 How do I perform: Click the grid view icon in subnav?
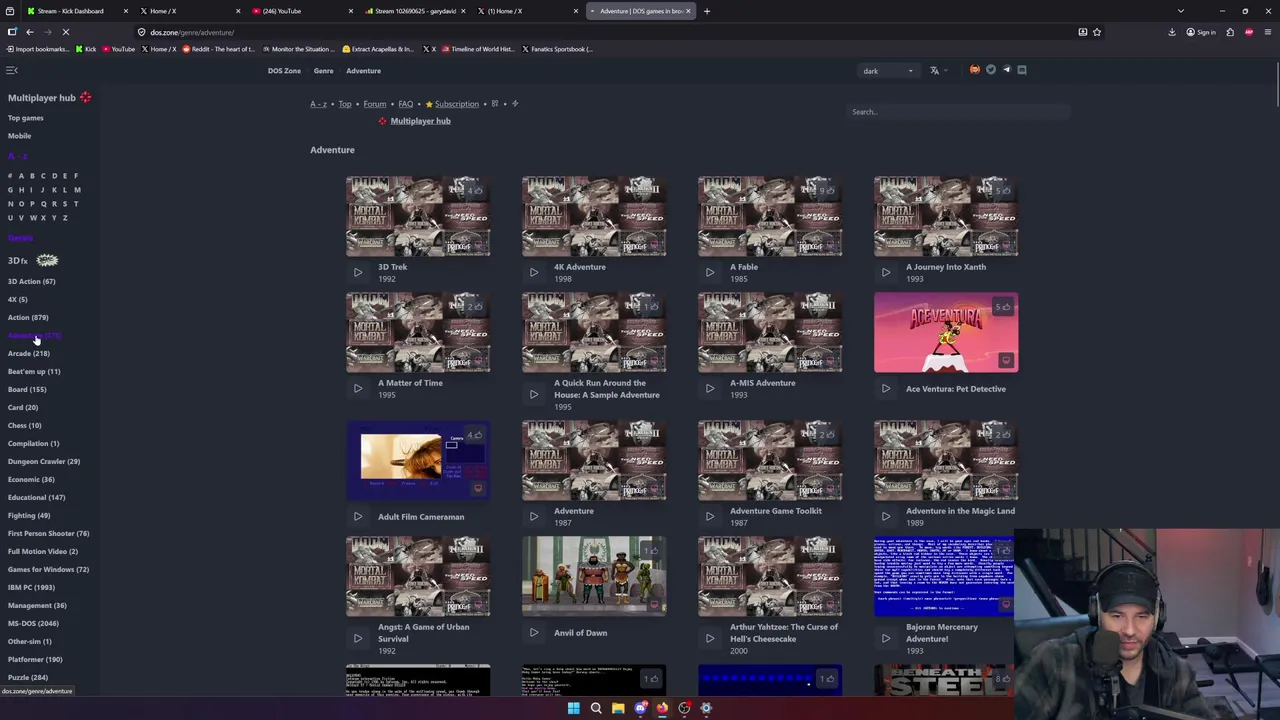click(x=495, y=104)
